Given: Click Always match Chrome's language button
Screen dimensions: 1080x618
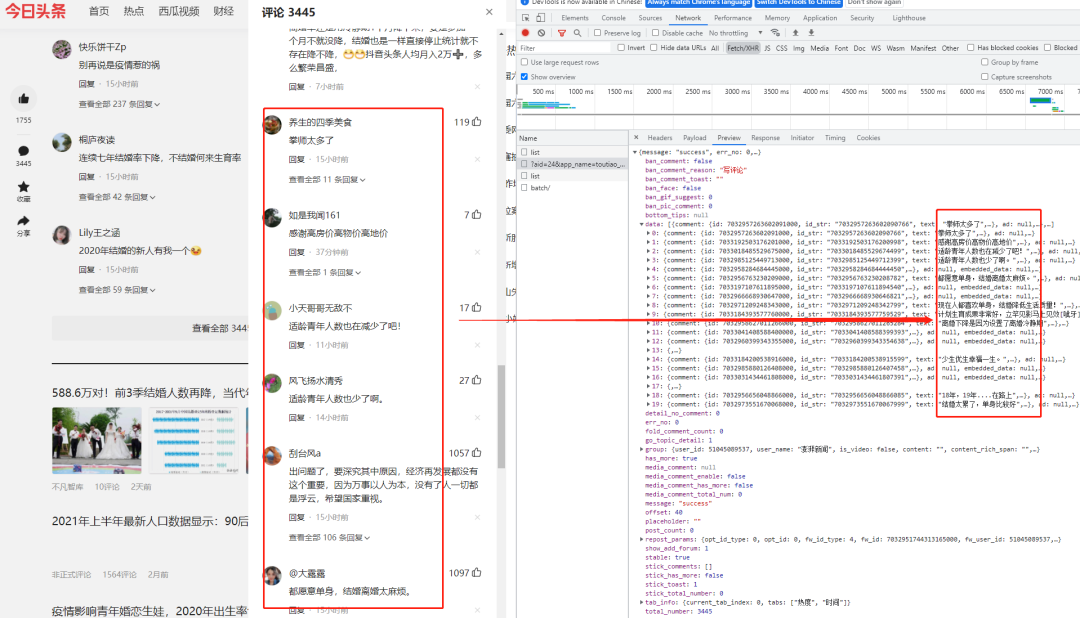Looking at the screenshot, I should 698,2.
